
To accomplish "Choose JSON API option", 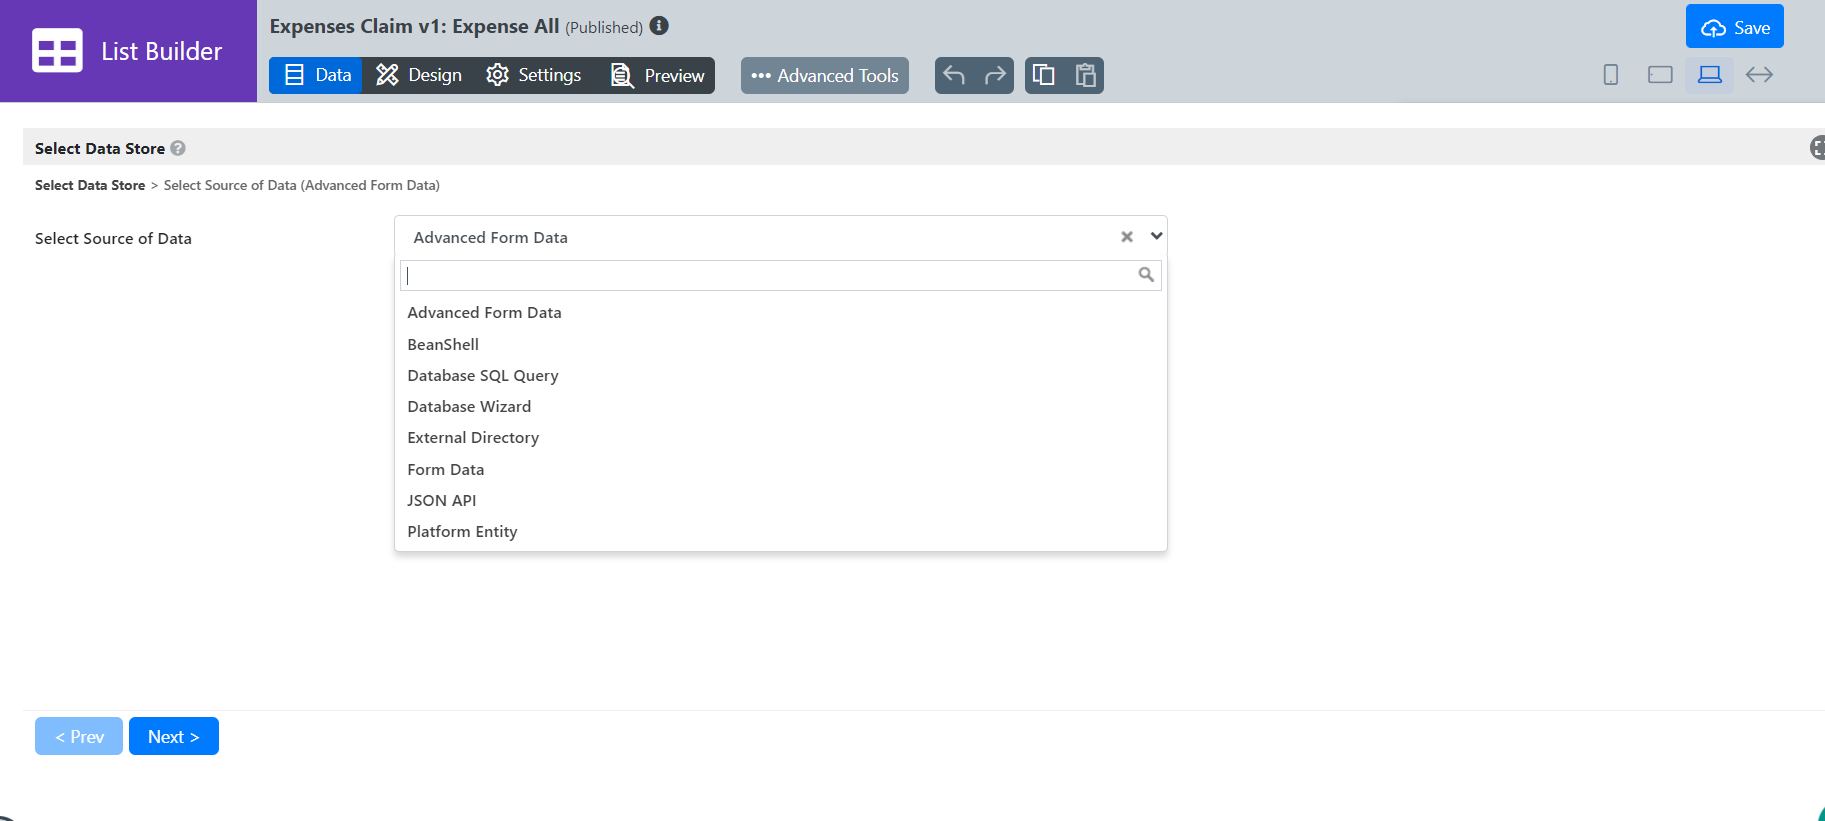I will (781, 501).
